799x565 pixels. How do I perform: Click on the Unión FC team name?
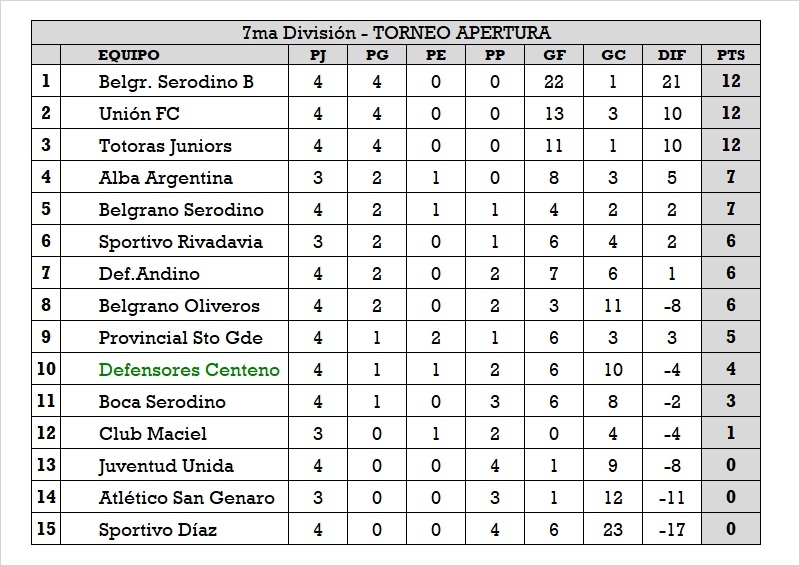(x=139, y=114)
